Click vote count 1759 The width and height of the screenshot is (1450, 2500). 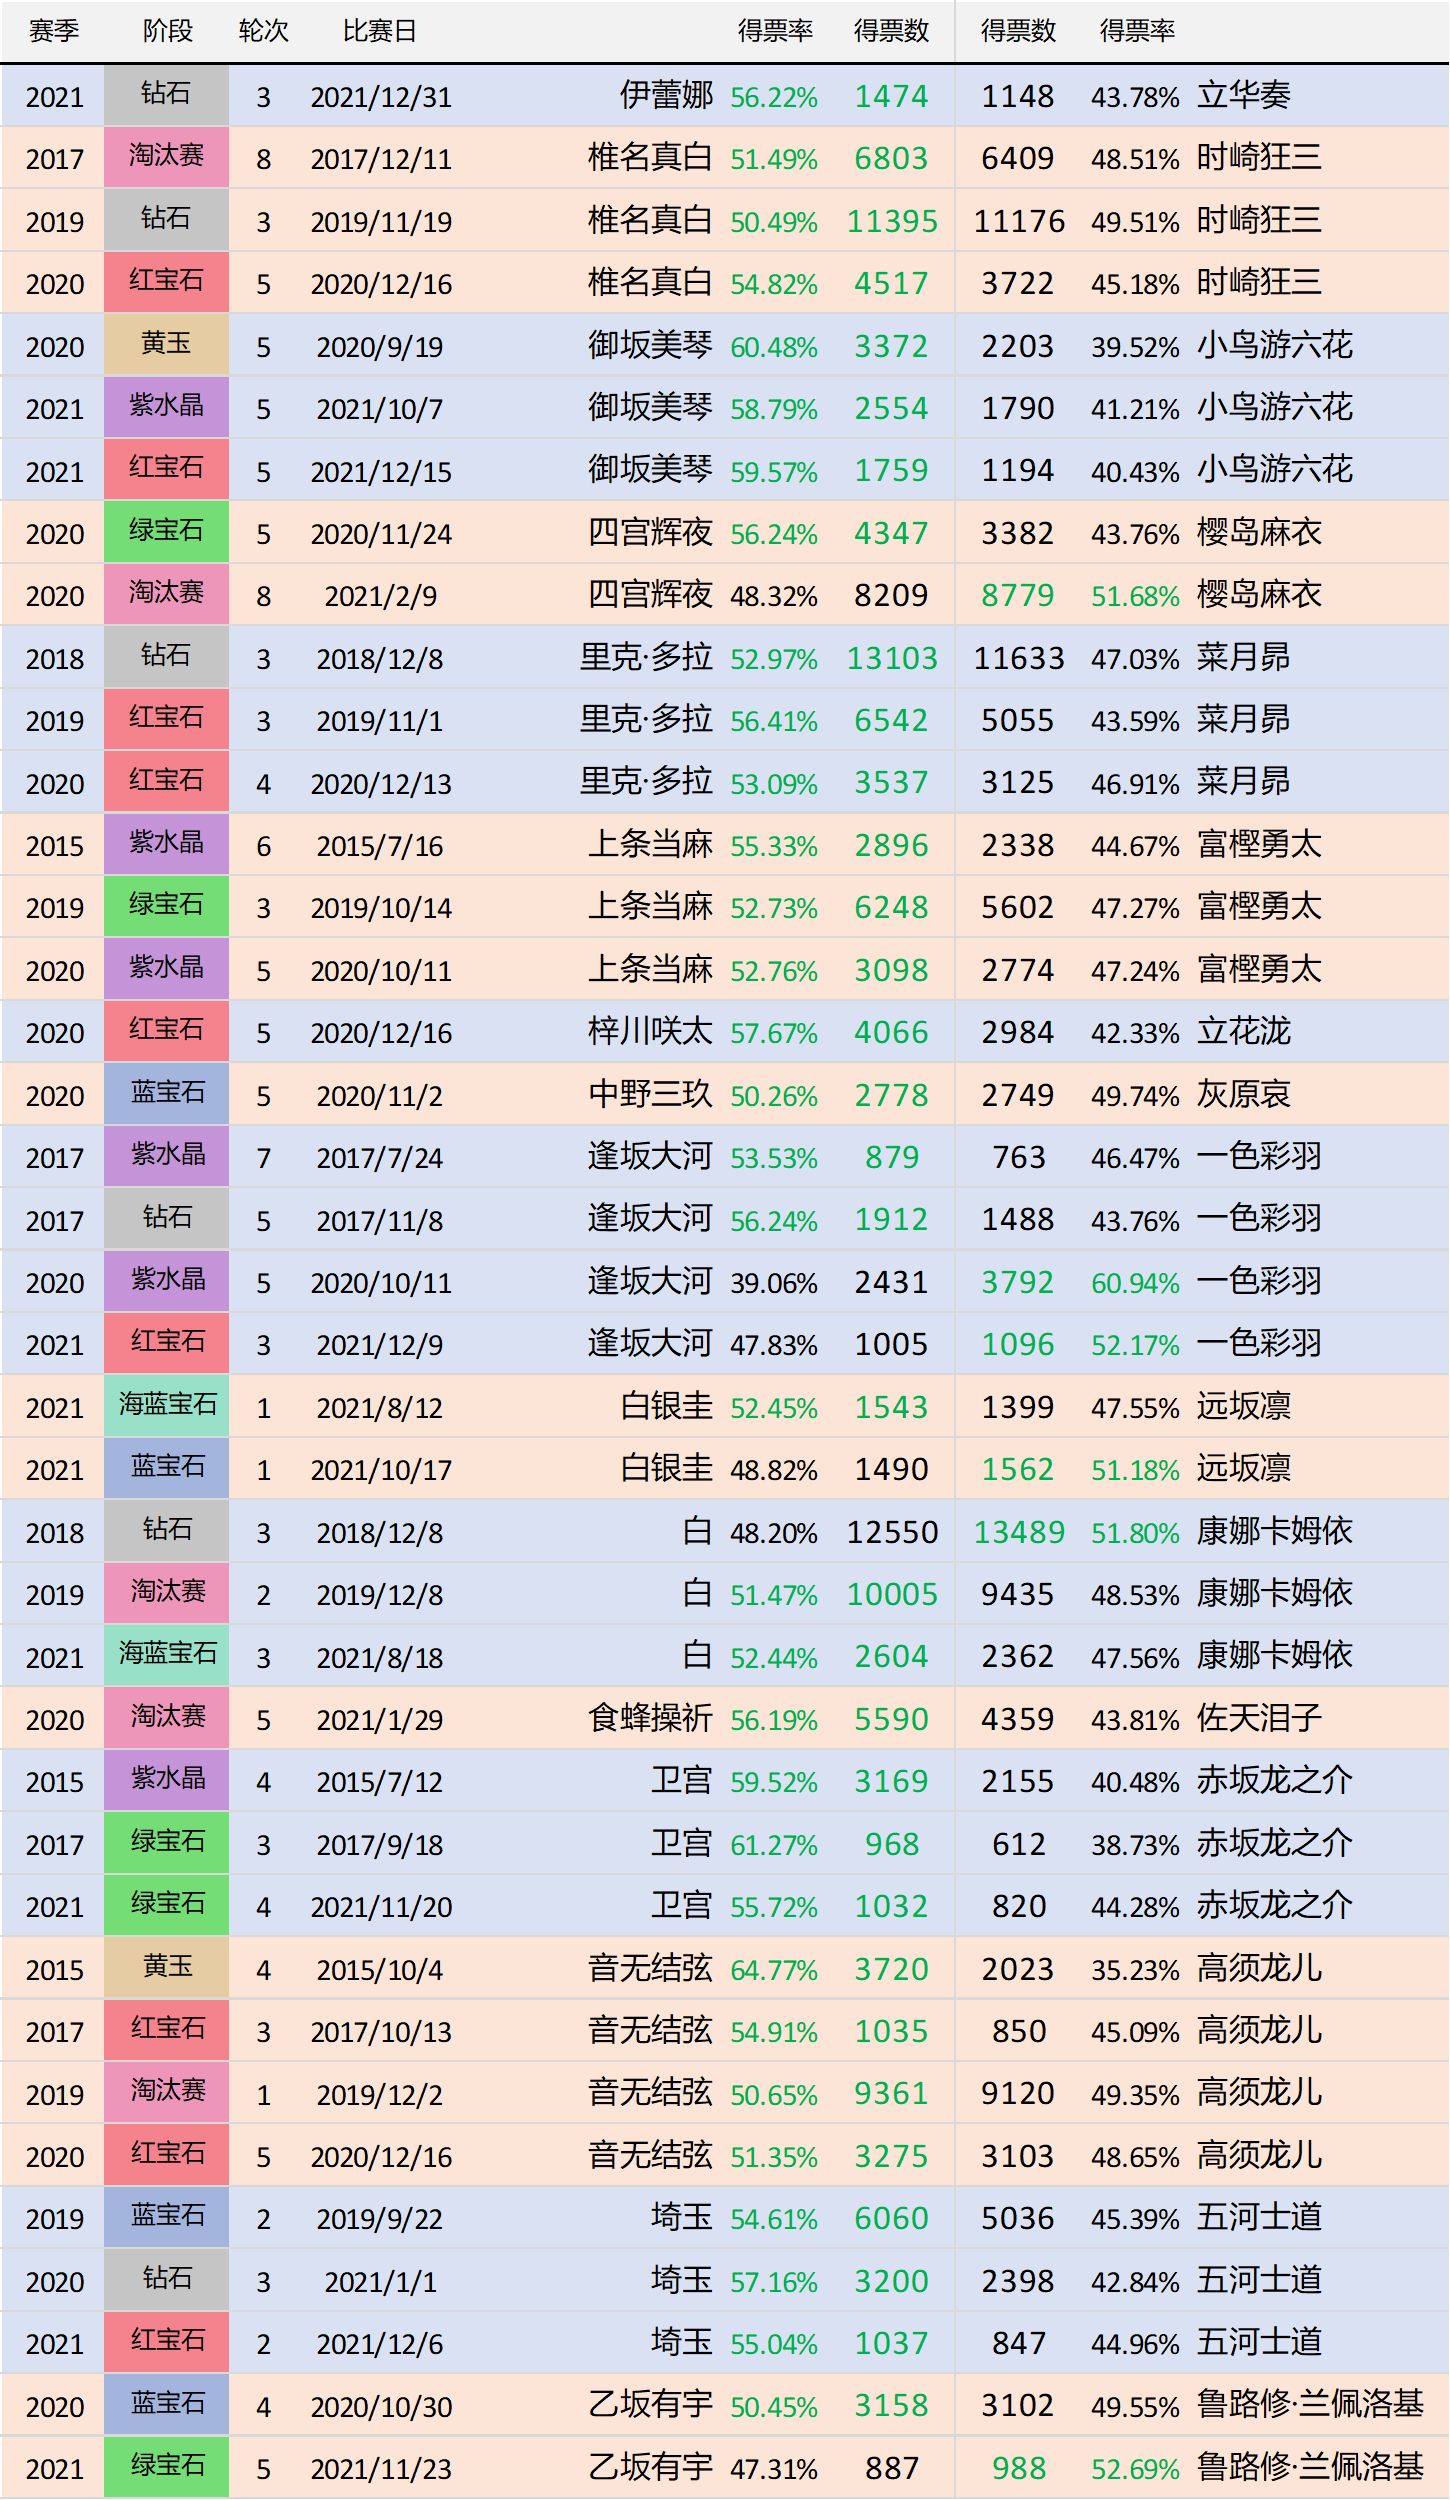[x=892, y=471]
